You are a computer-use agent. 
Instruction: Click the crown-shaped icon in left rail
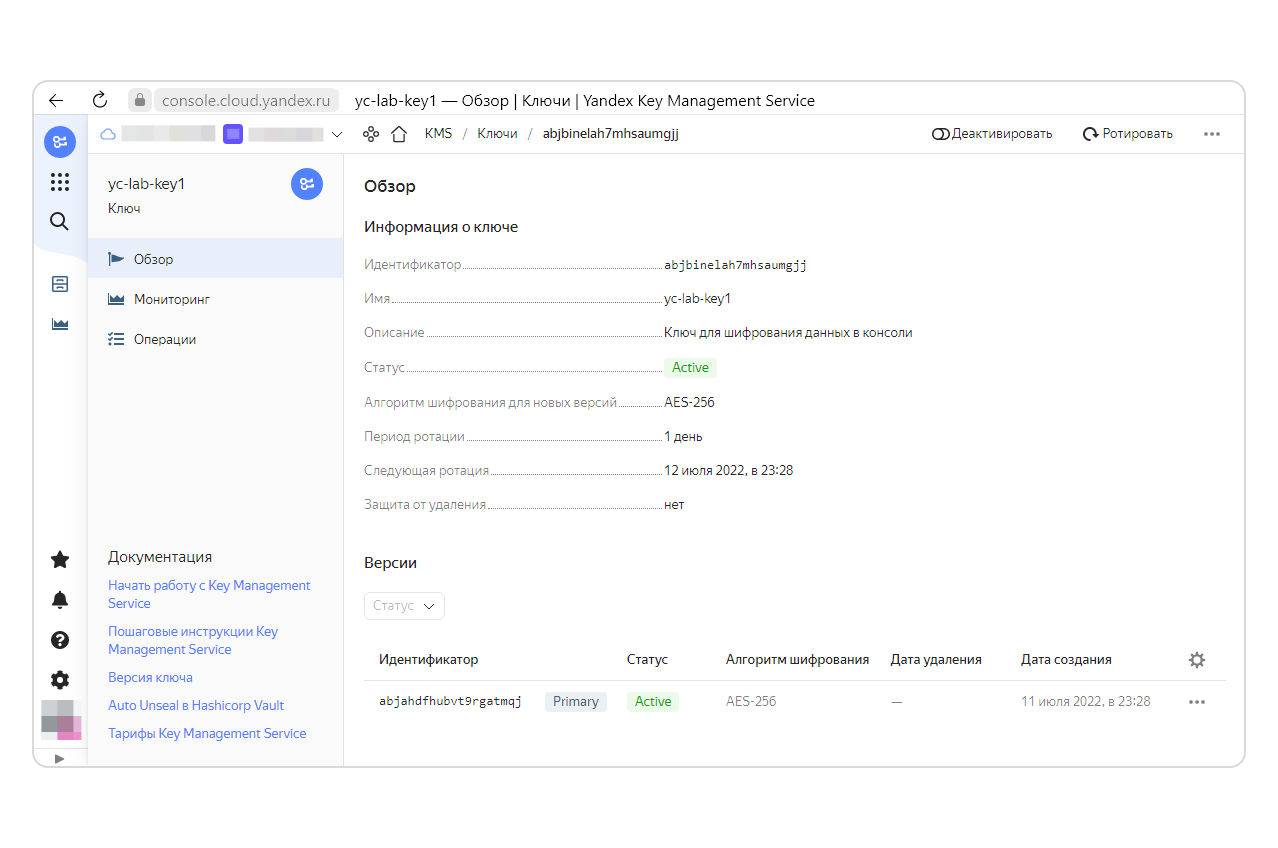(60, 324)
